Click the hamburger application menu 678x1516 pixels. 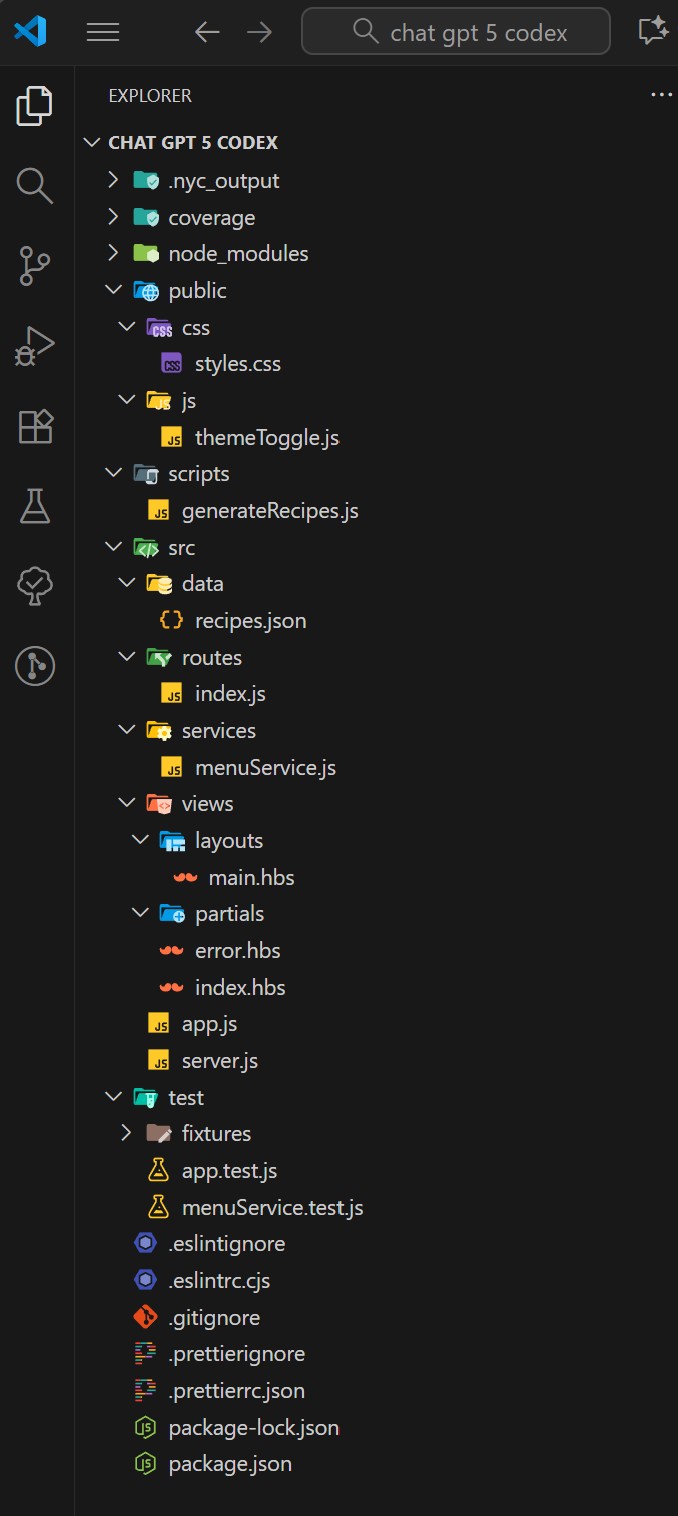(x=103, y=32)
